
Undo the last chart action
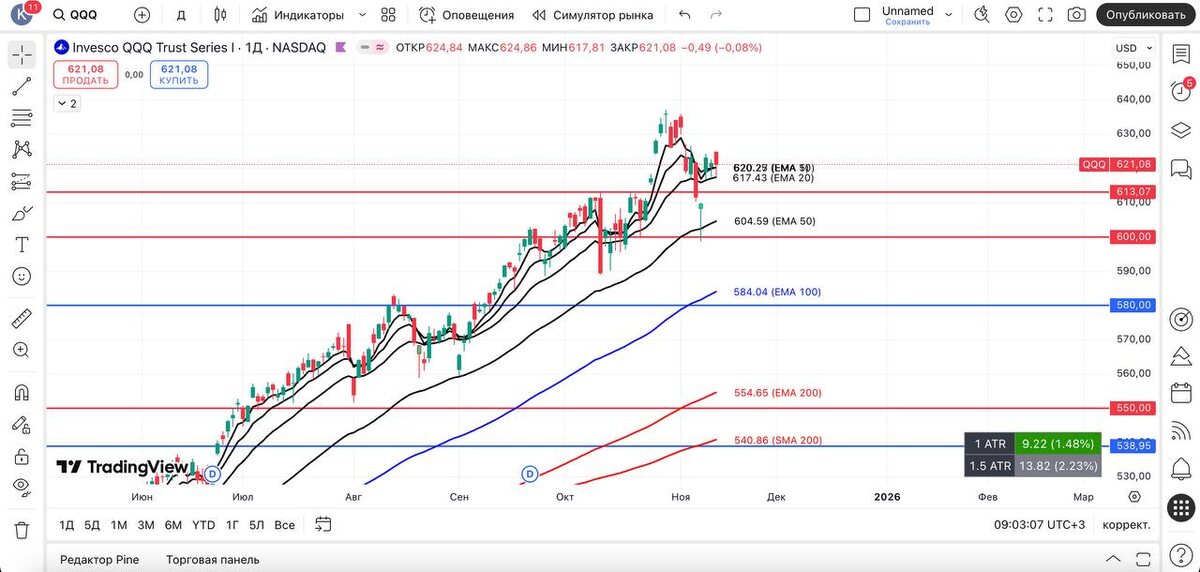(684, 15)
